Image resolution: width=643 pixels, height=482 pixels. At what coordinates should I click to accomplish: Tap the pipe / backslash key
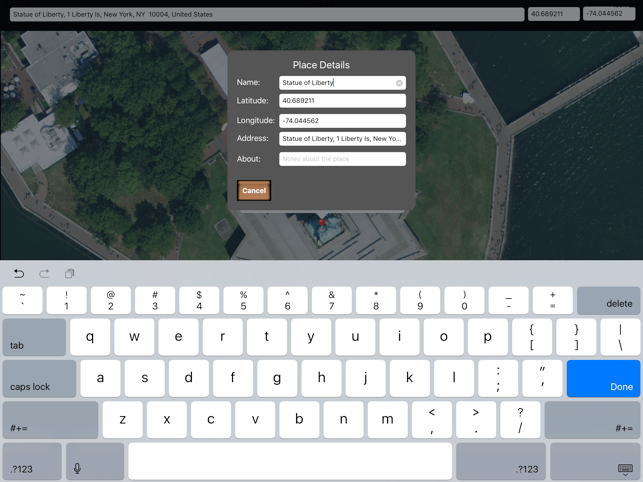620,337
